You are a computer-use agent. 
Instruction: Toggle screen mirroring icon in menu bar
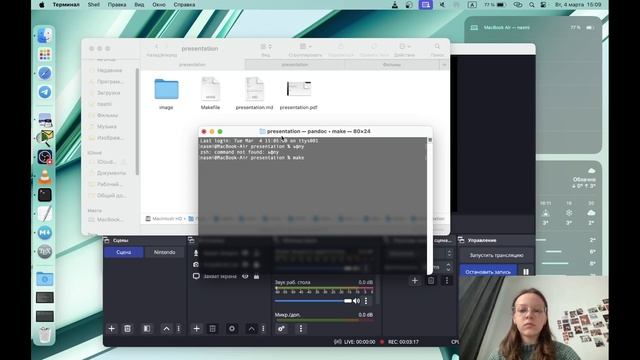pyautogui.click(x=425, y=4)
